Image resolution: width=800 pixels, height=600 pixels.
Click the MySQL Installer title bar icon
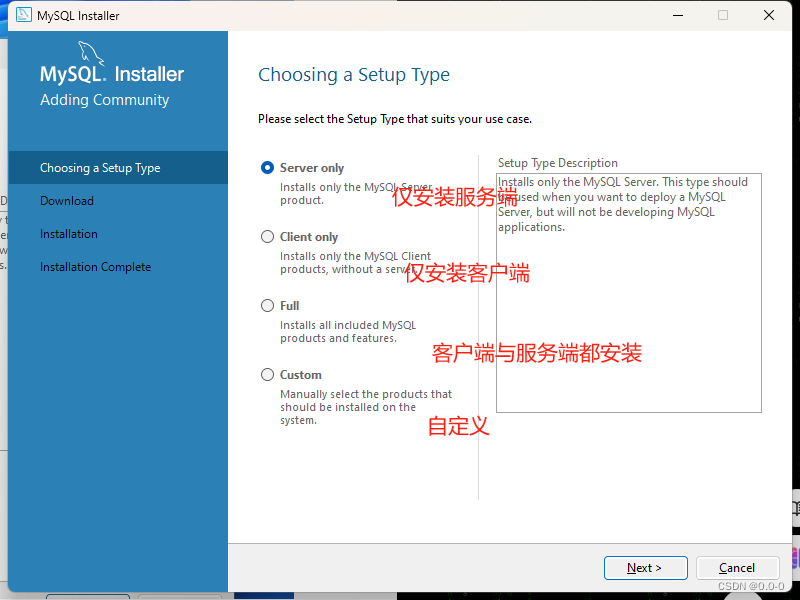click(x=23, y=15)
